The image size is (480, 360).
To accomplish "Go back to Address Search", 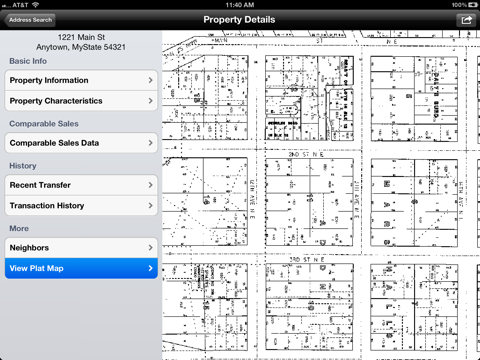I will 30,20.
